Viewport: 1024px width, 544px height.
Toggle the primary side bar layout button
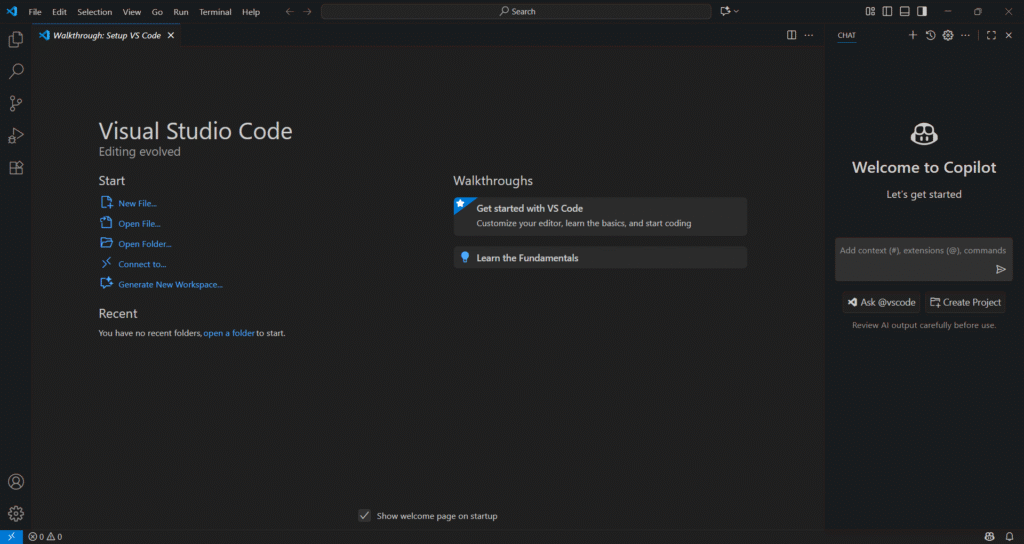(x=887, y=12)
